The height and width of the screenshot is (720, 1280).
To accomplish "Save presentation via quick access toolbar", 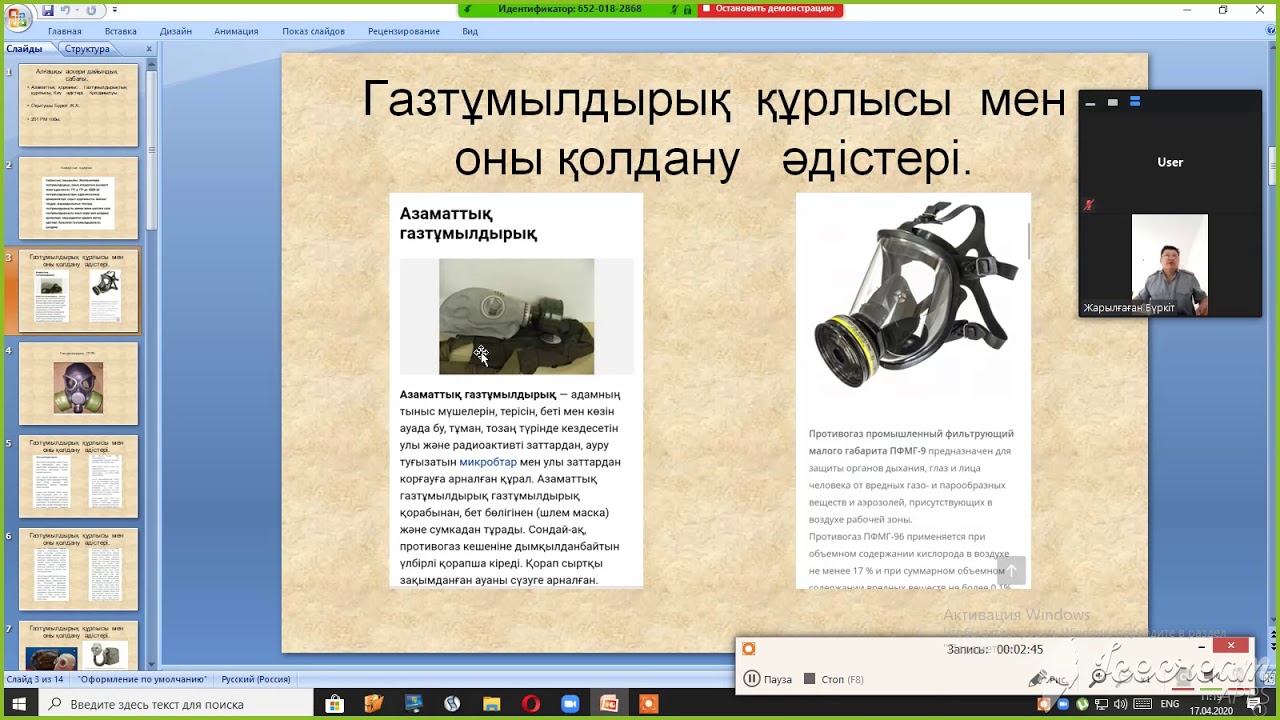I will 48,10.
